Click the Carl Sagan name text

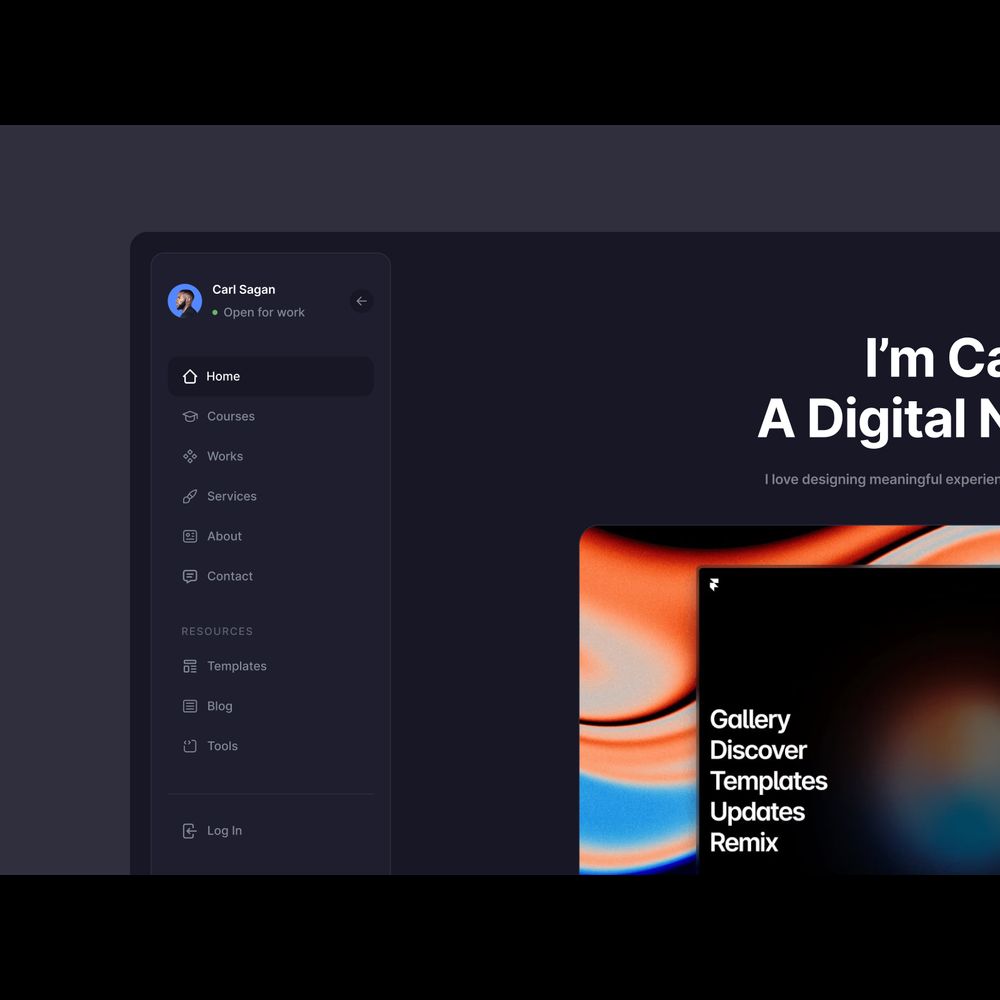click(244, 290)
